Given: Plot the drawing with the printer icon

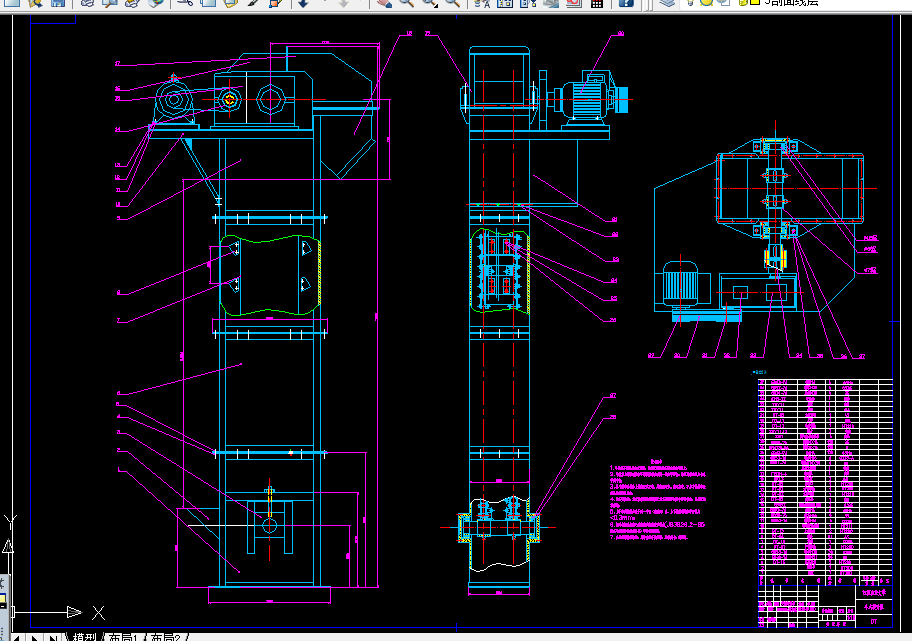Looking at the screenshot, I should (87, 3).
